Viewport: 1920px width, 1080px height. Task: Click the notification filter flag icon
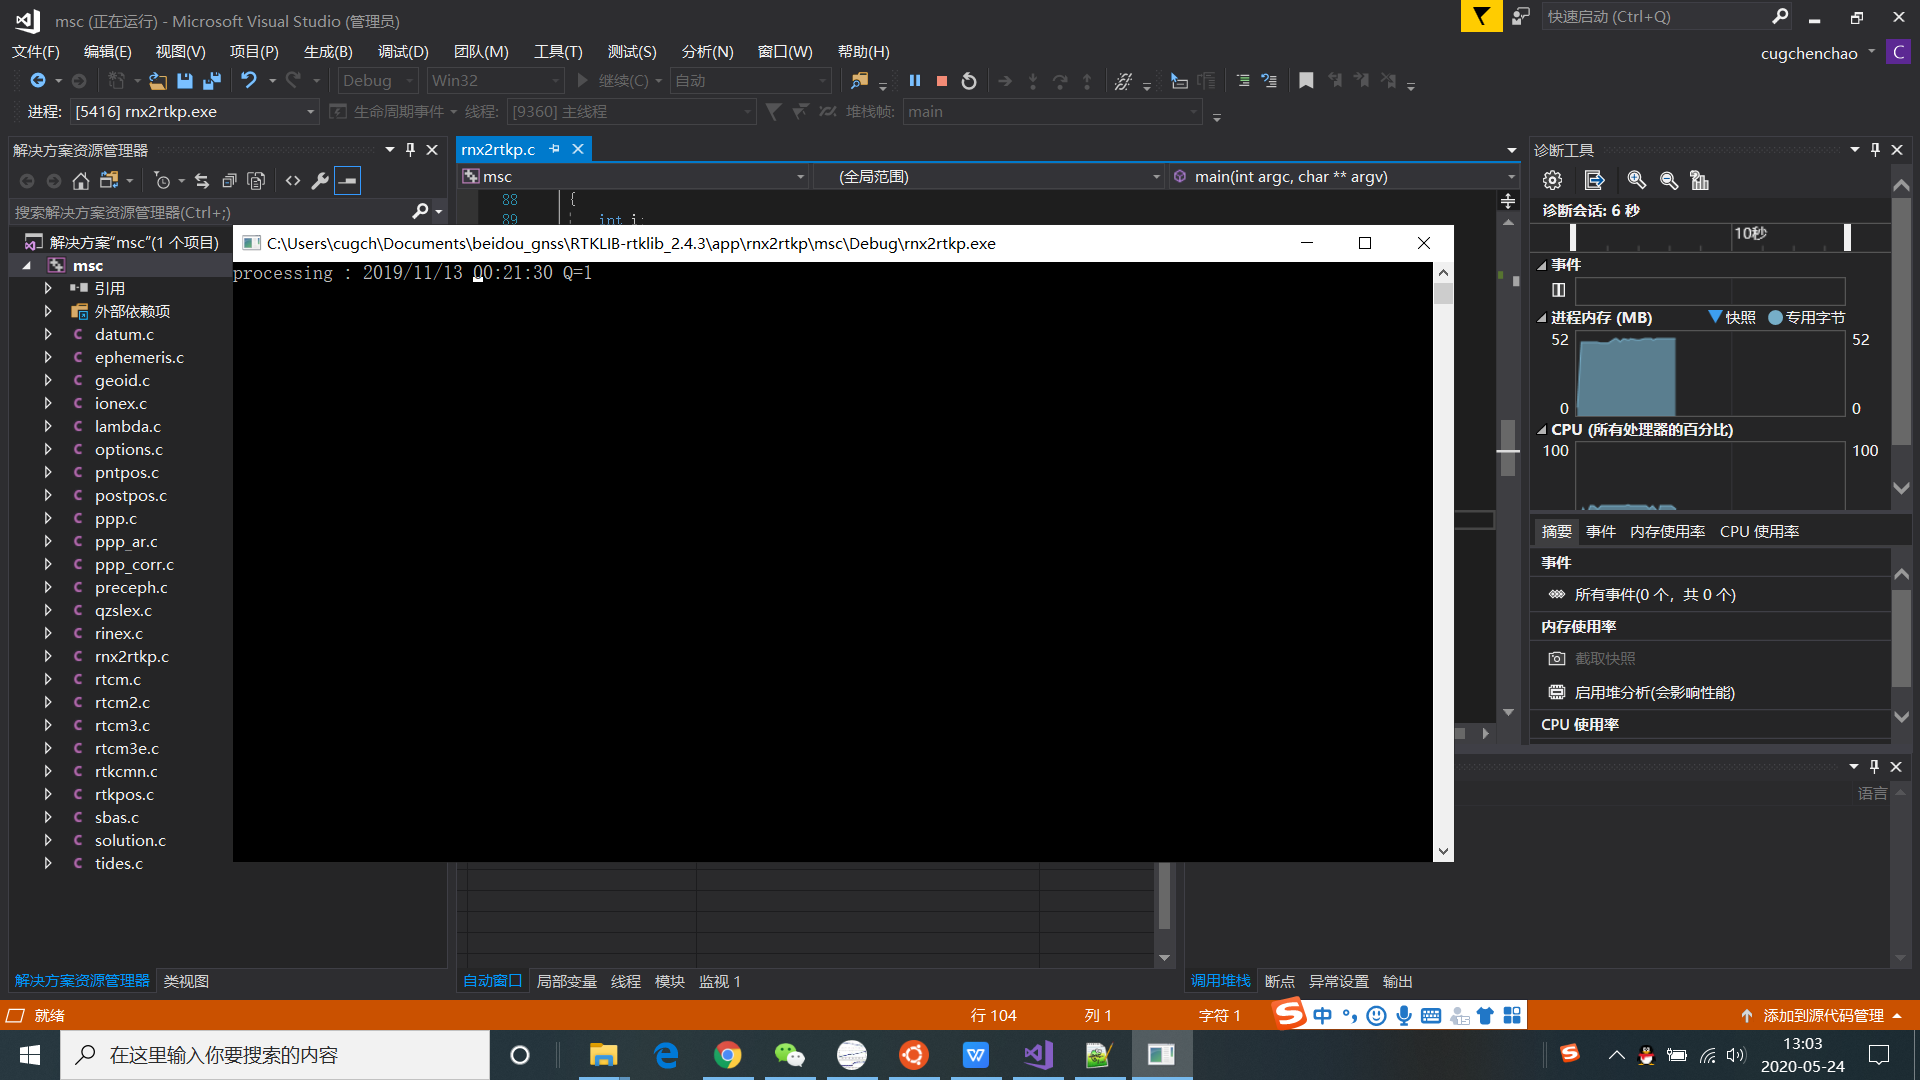point(1481,16)
